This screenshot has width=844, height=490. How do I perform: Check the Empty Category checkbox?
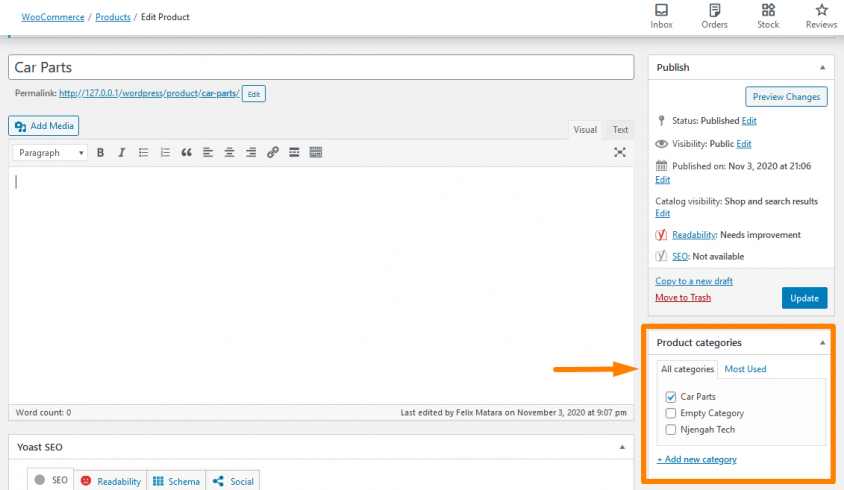pos(672,413)
